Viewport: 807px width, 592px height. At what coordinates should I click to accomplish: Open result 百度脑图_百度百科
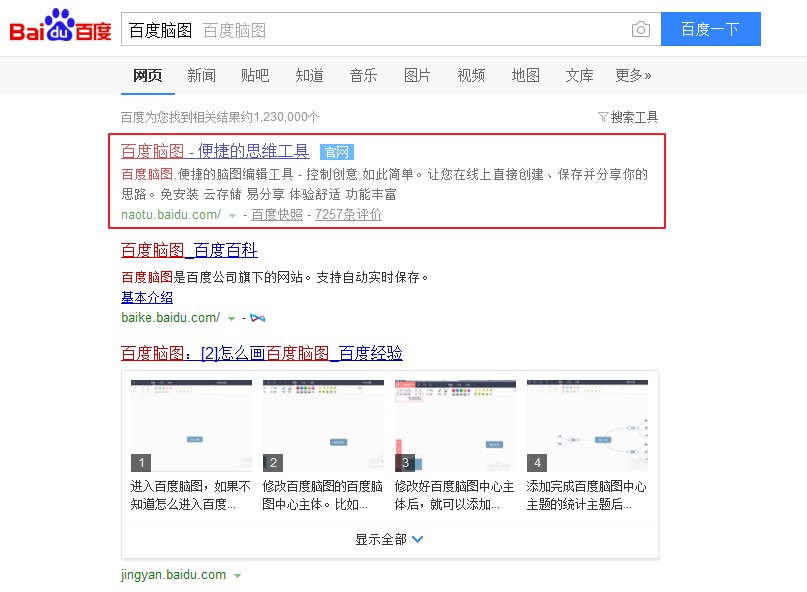tap(189, 250)
